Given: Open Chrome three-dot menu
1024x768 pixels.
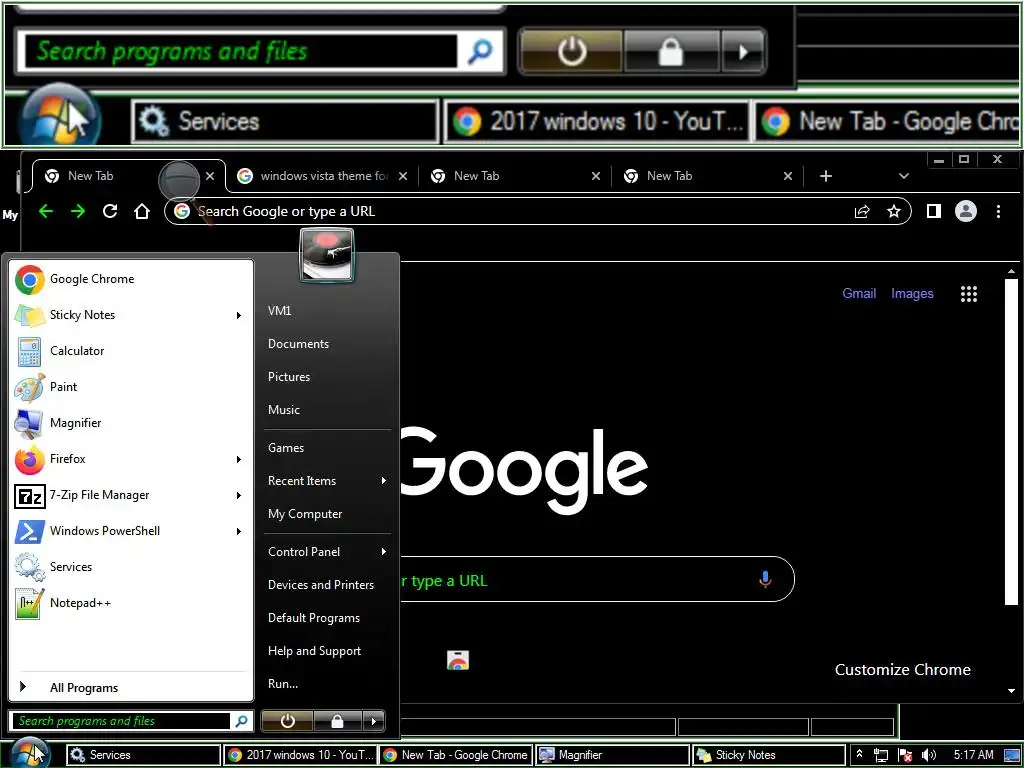Looking at the screenshot, I should (x=999, y=211).
